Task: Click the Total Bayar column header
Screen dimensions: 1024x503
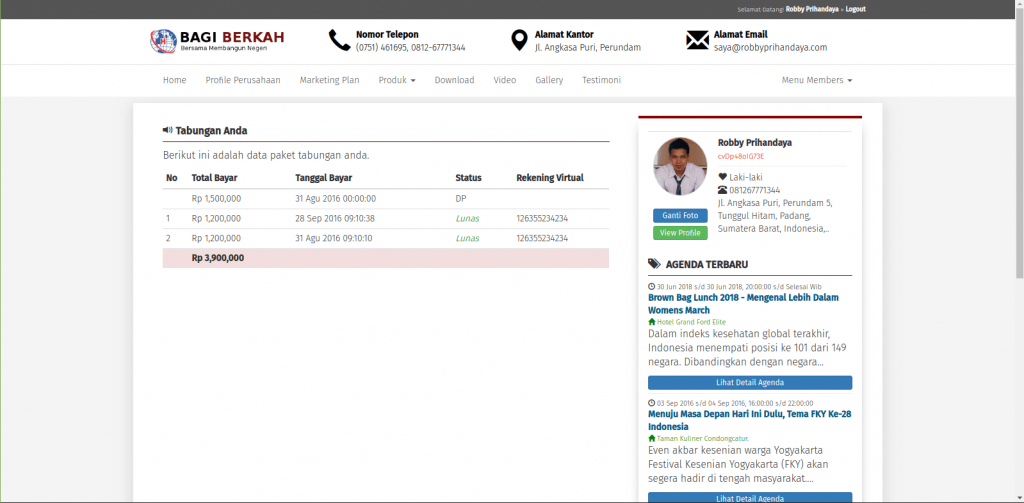Action: click(x=214, y=178)
